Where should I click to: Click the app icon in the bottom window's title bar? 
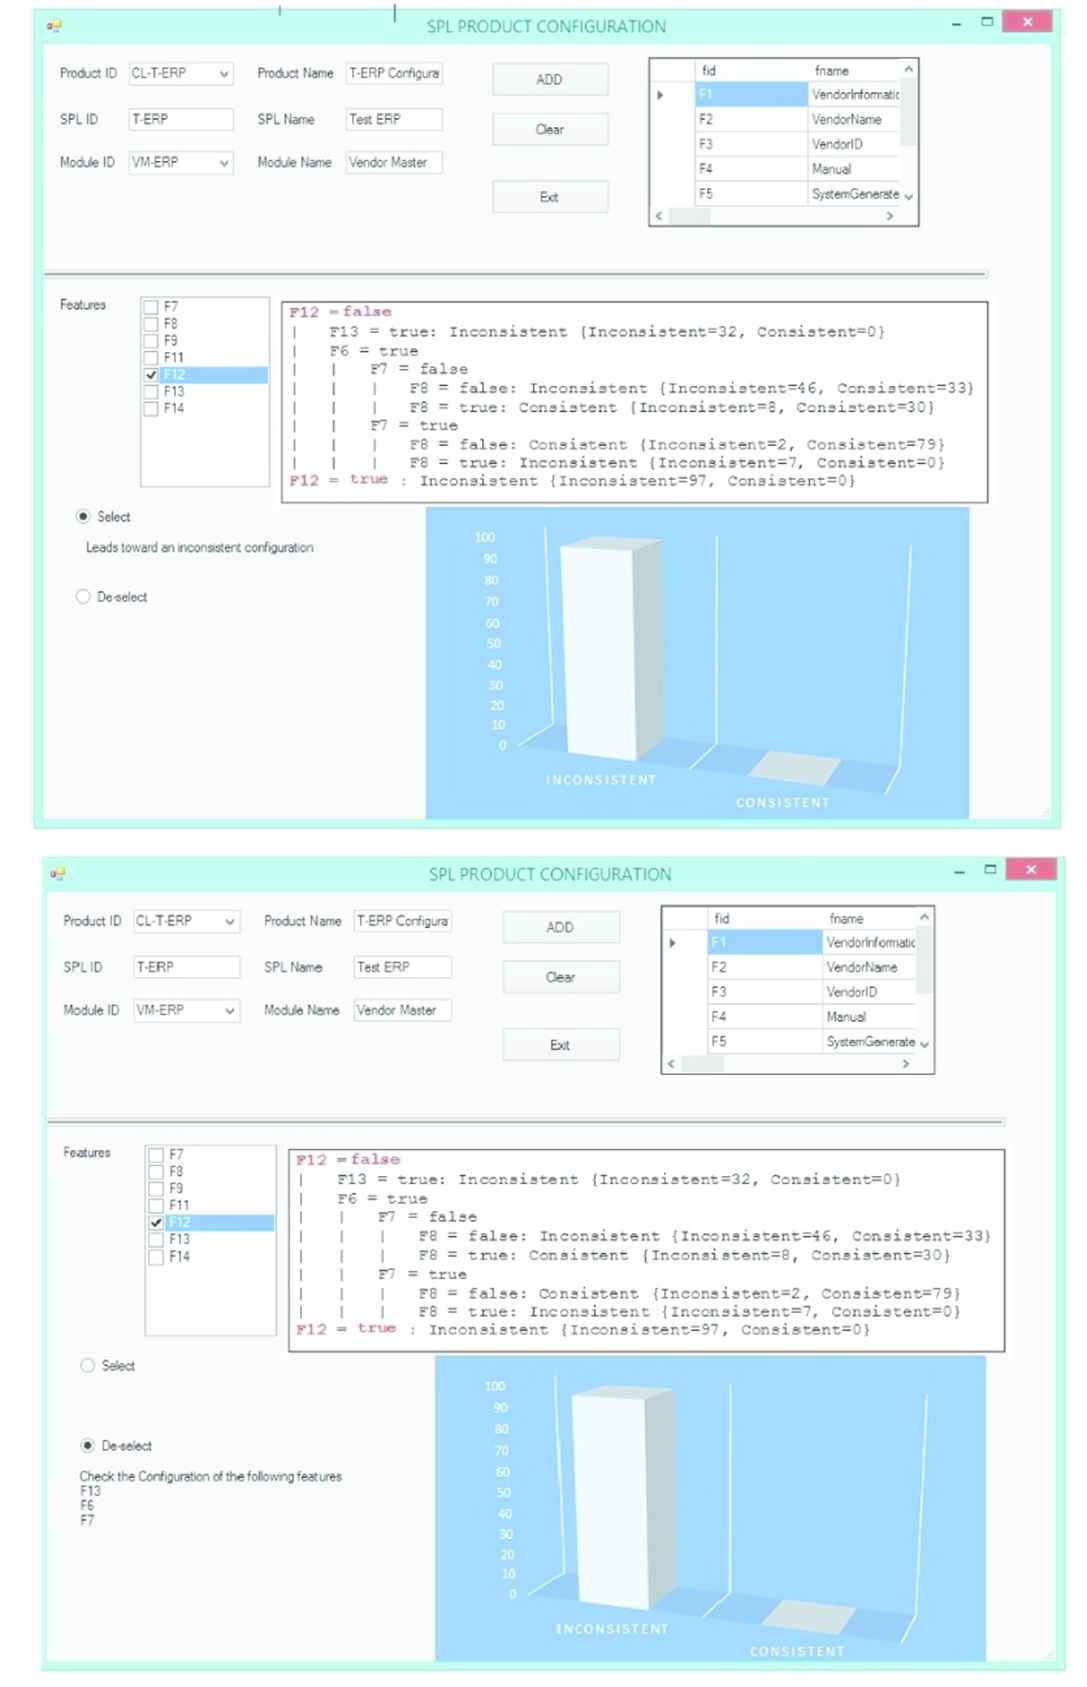pos(58,873)
